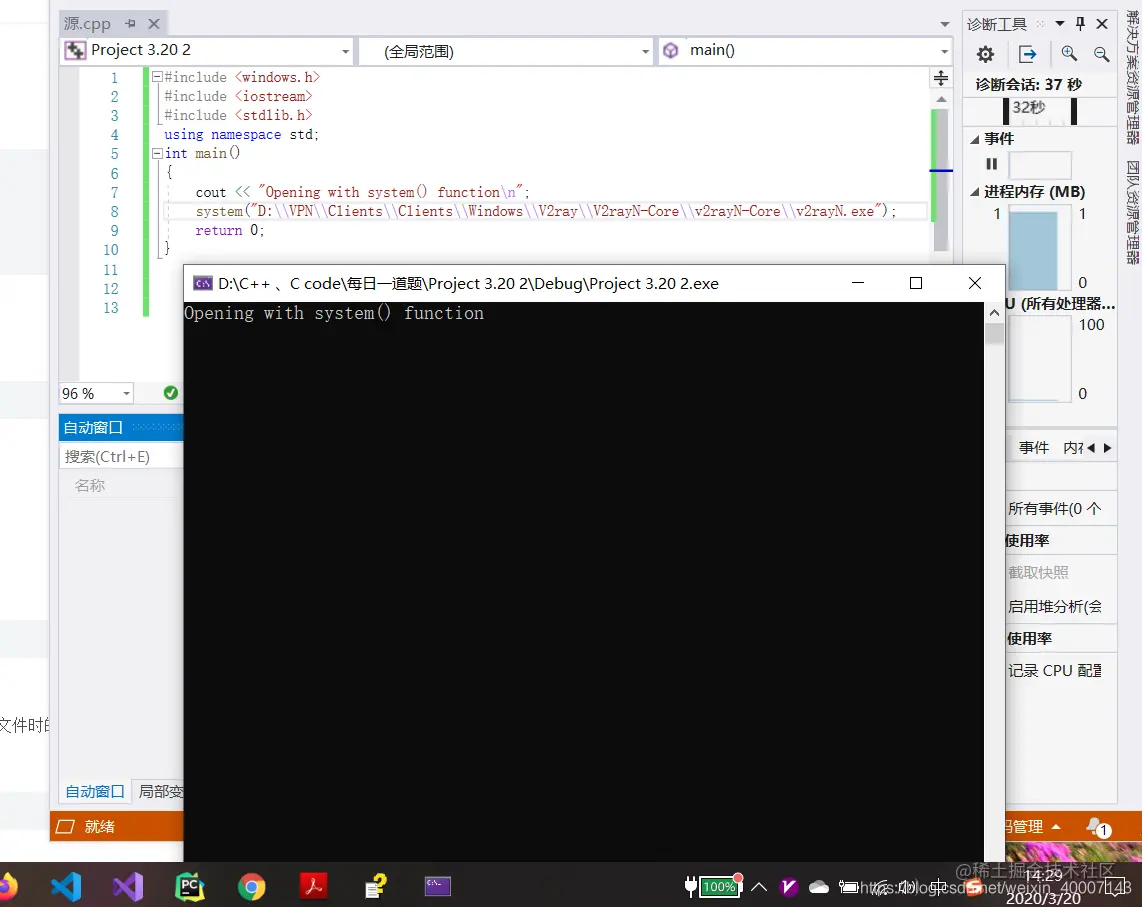
Task: Click the 搜索(Ctrl+E) search field
Action: [x=121, y=457]
